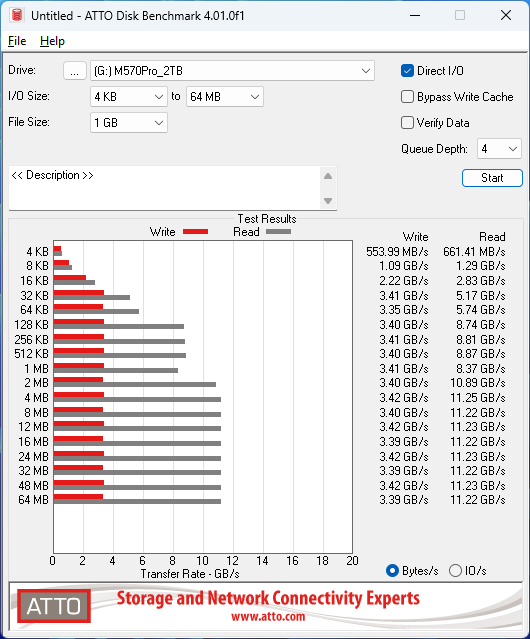Click the 32 KB write bar in chart
Viewport: 530px width, 639px height.
(x=79, y=292)
